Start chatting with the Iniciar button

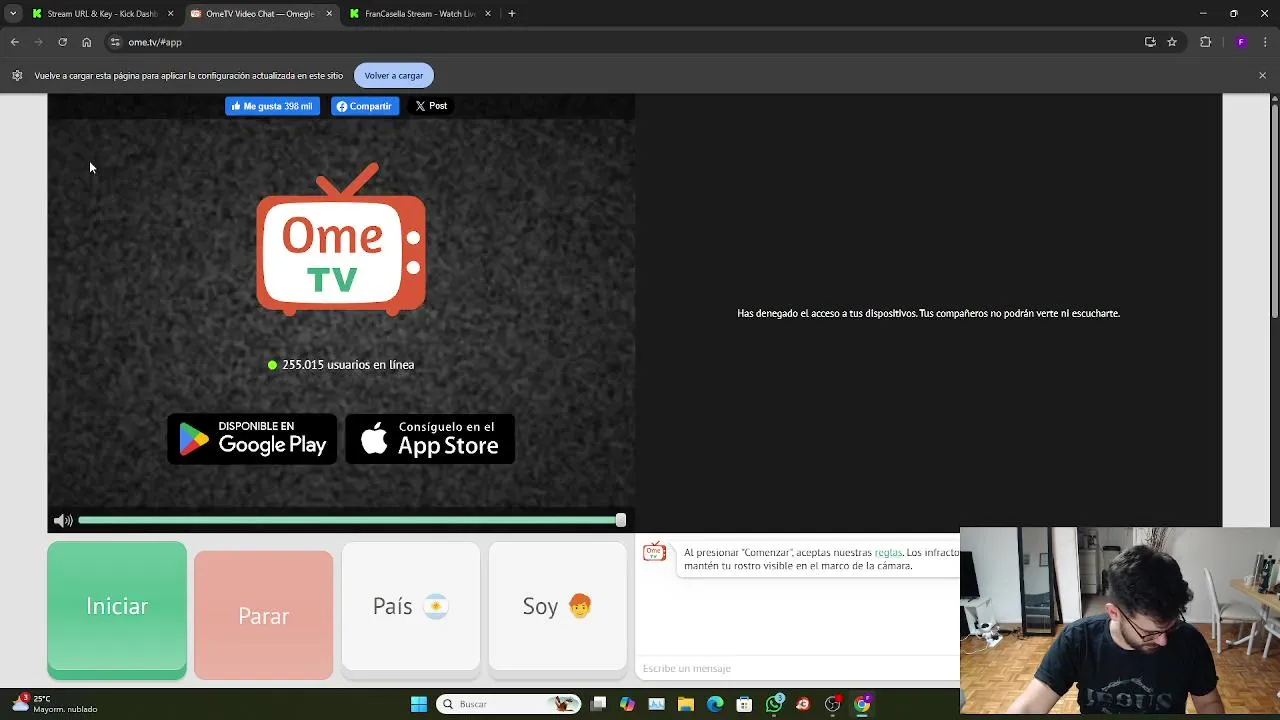click(117, 610)
